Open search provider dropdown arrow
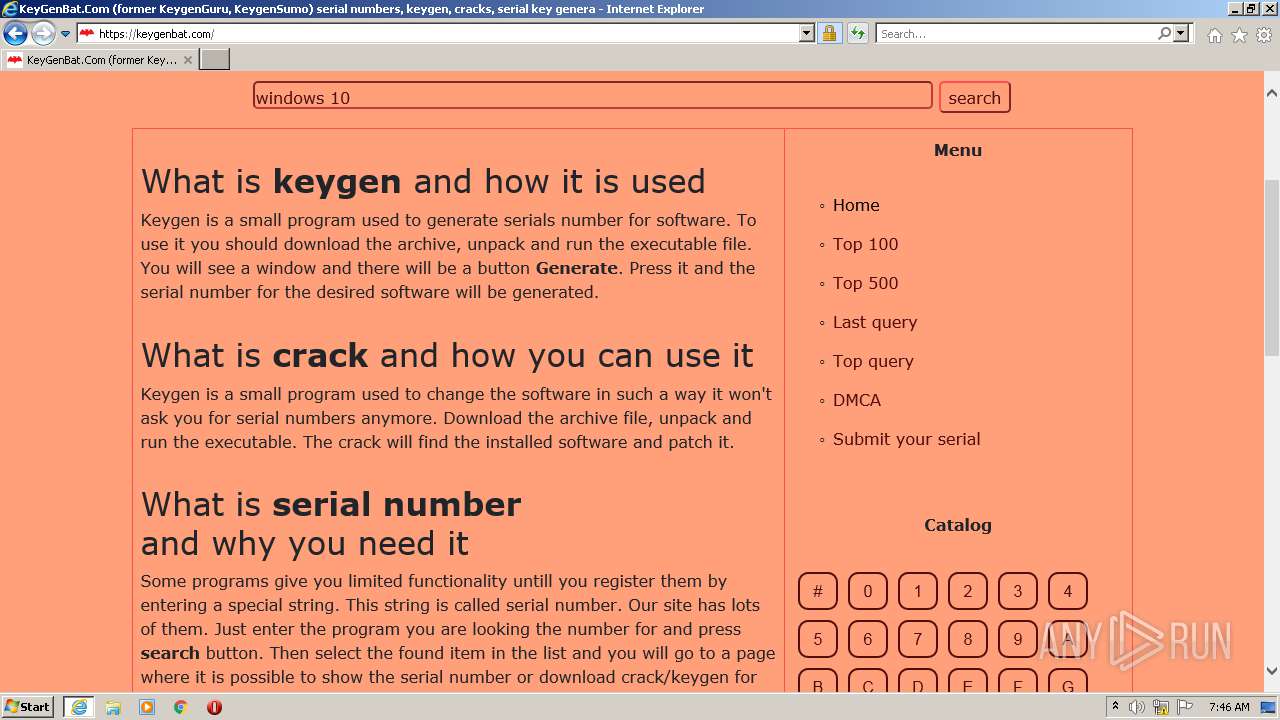The image size is (1280, 720). [x=1181, y=34]
